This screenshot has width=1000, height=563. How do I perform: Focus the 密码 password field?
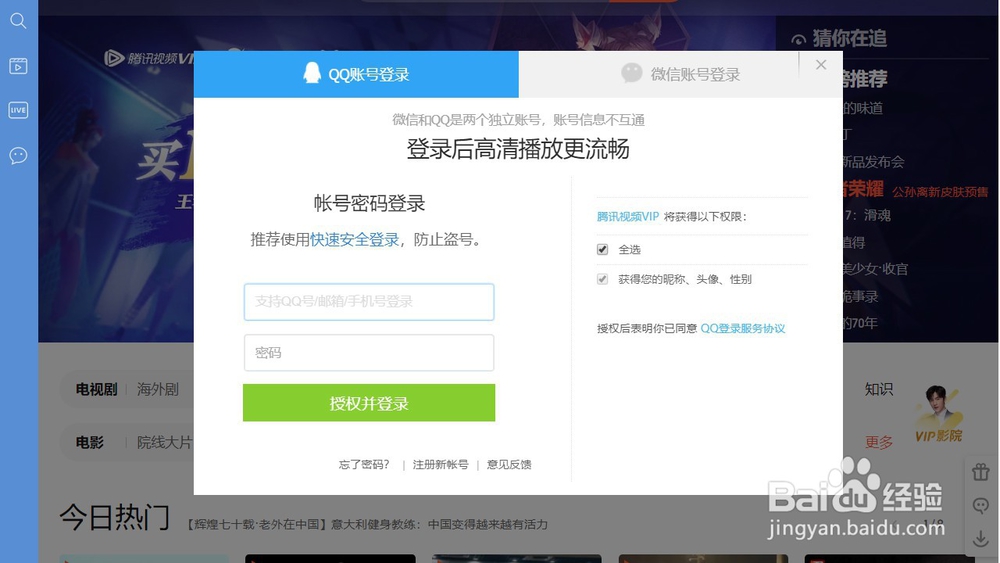tap(369, 353)
